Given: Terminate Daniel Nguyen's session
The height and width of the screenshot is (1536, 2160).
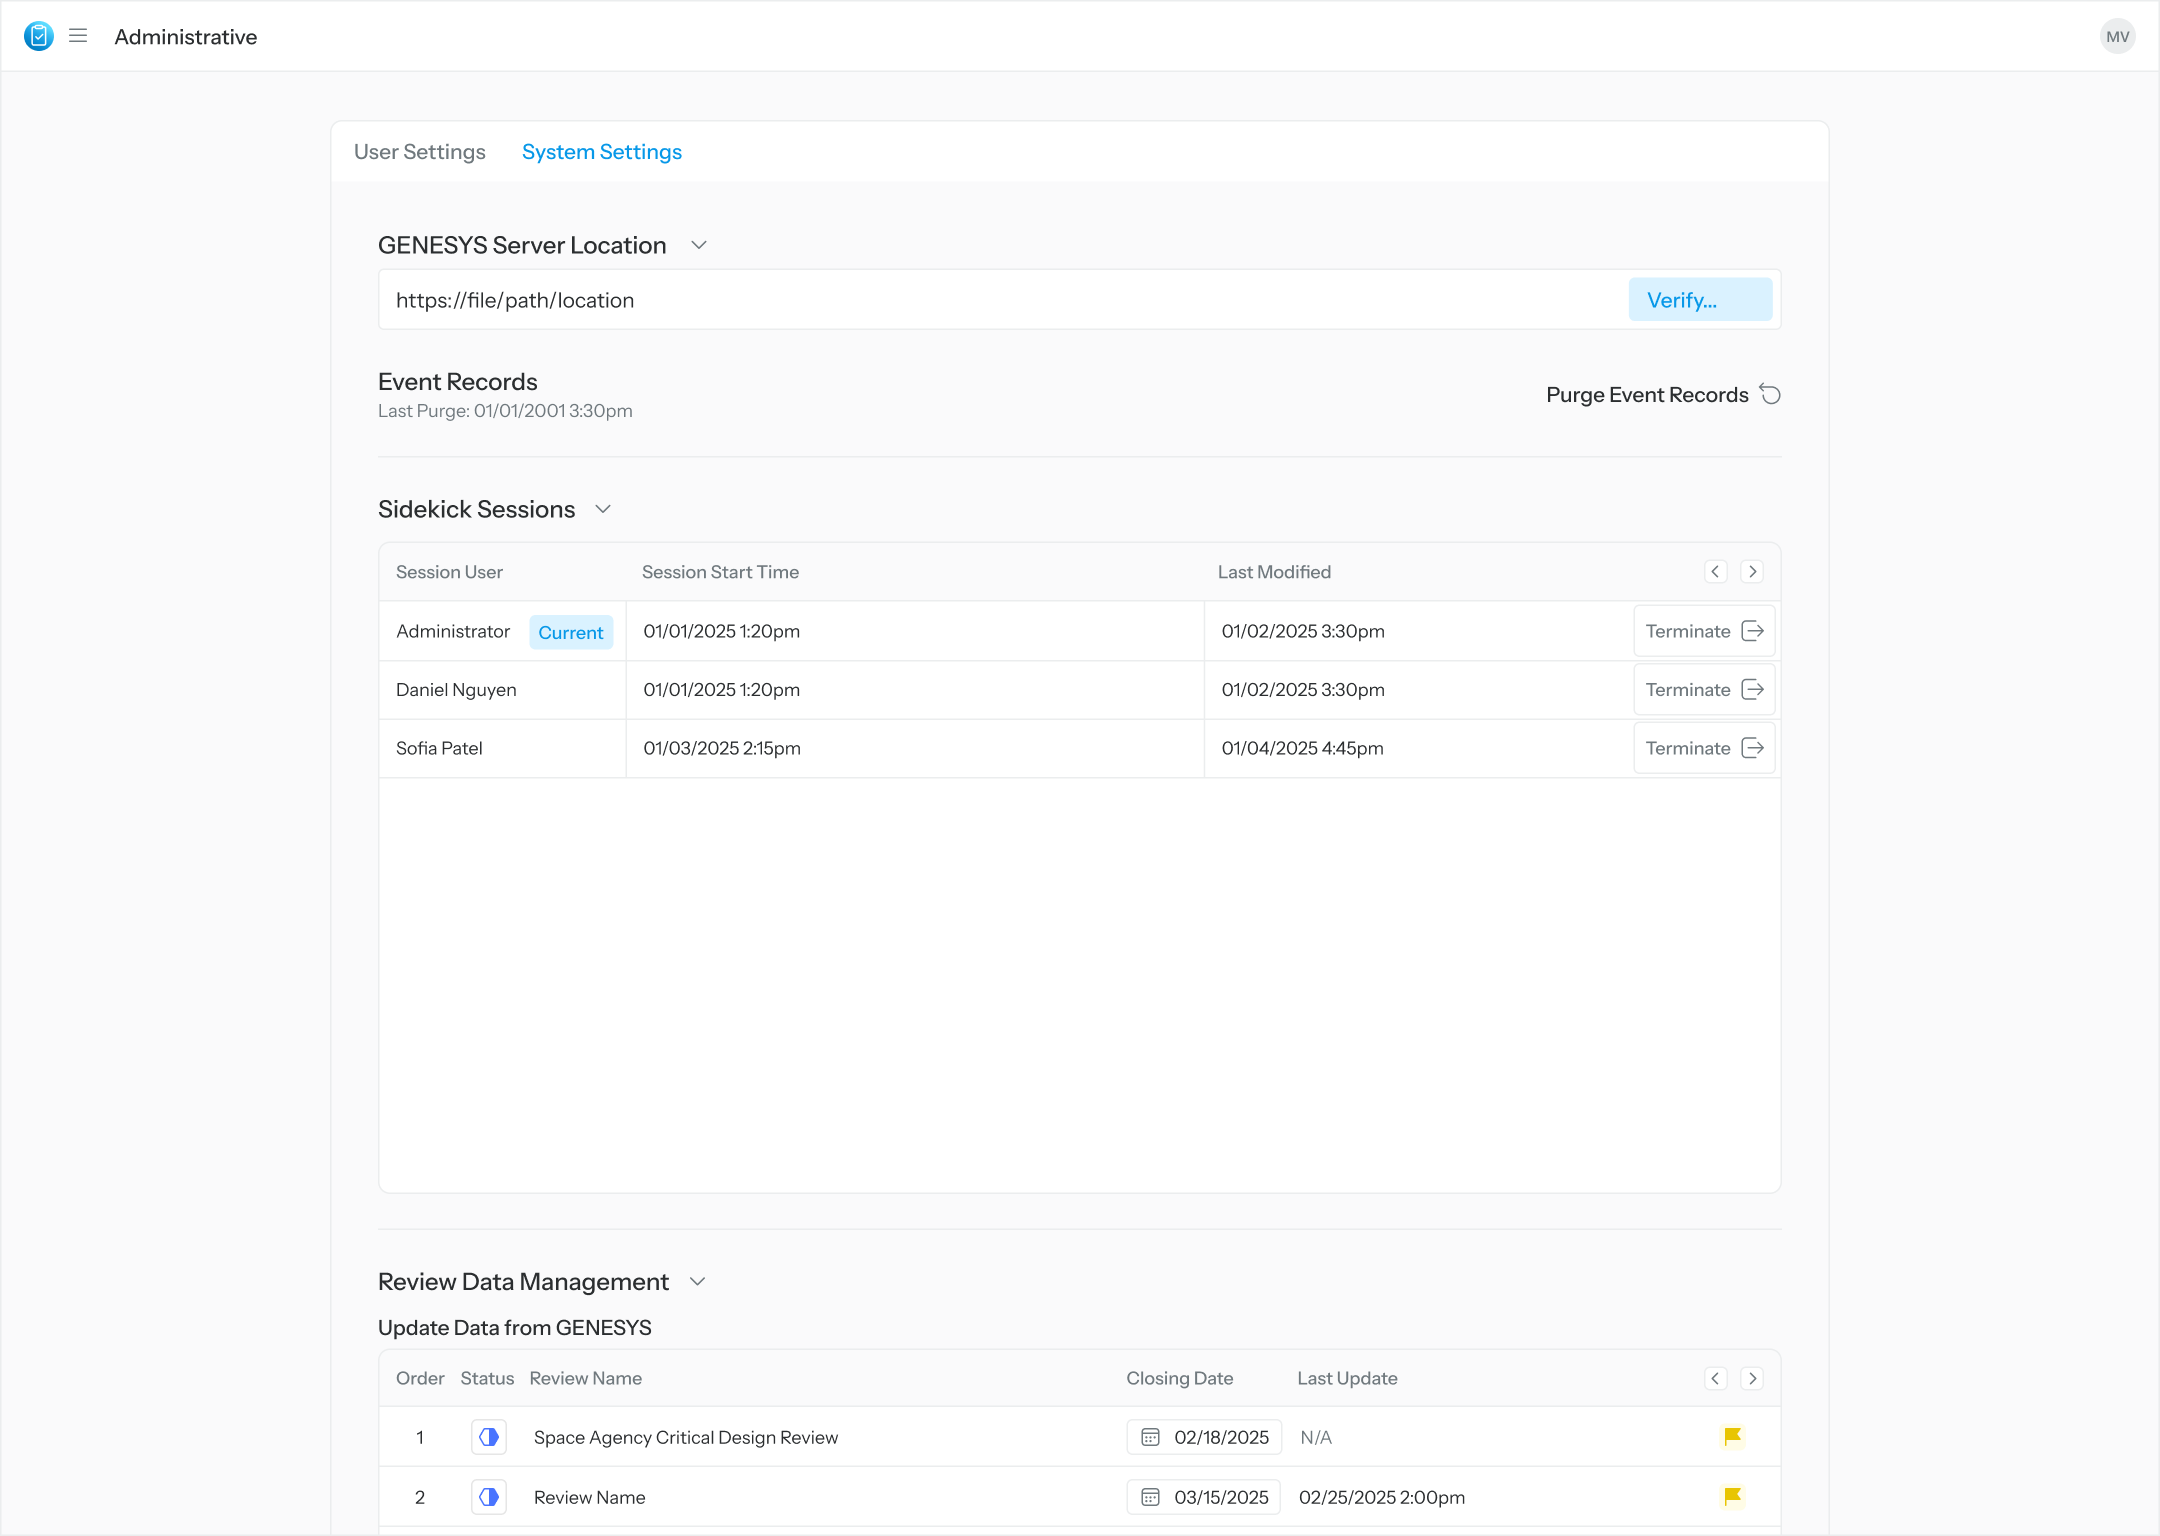Looking at the screenshot, I should point(1704,690).
